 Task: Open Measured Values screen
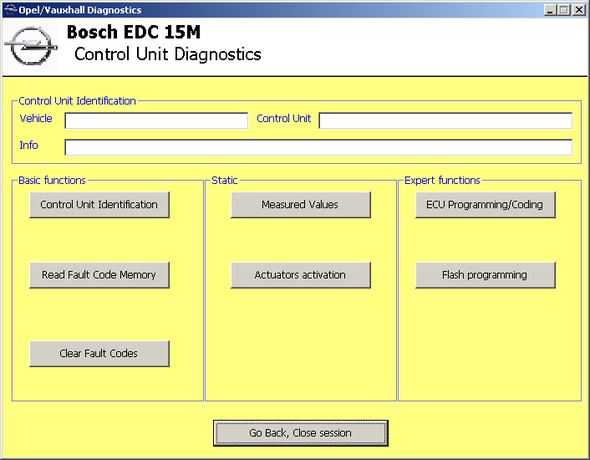(x=301, y=205)
